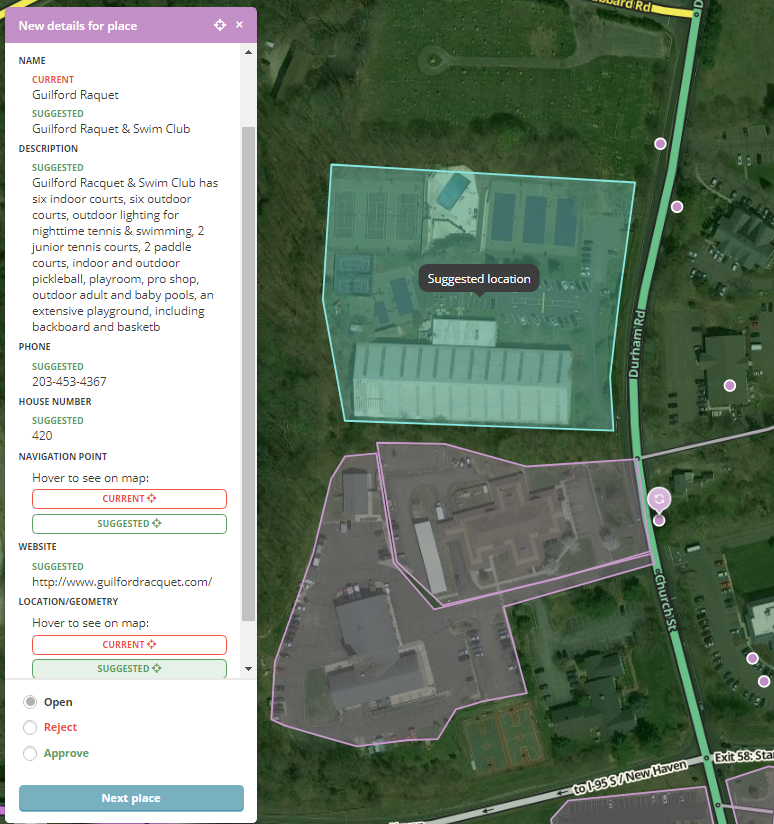774x824 pixels.
Task: Click the crosshair icon in the navigation point SUGGESTED button
Action: pos(157,523)
